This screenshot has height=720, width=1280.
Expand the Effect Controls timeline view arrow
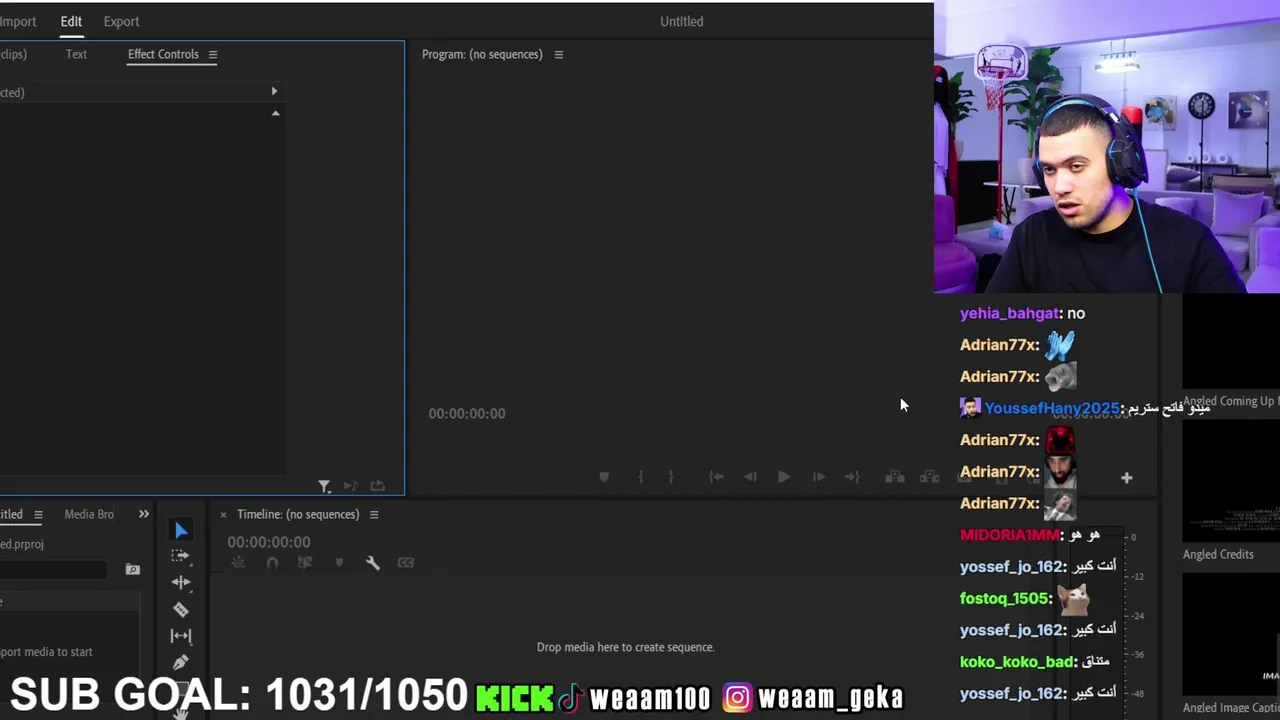(x=274, y=91)
